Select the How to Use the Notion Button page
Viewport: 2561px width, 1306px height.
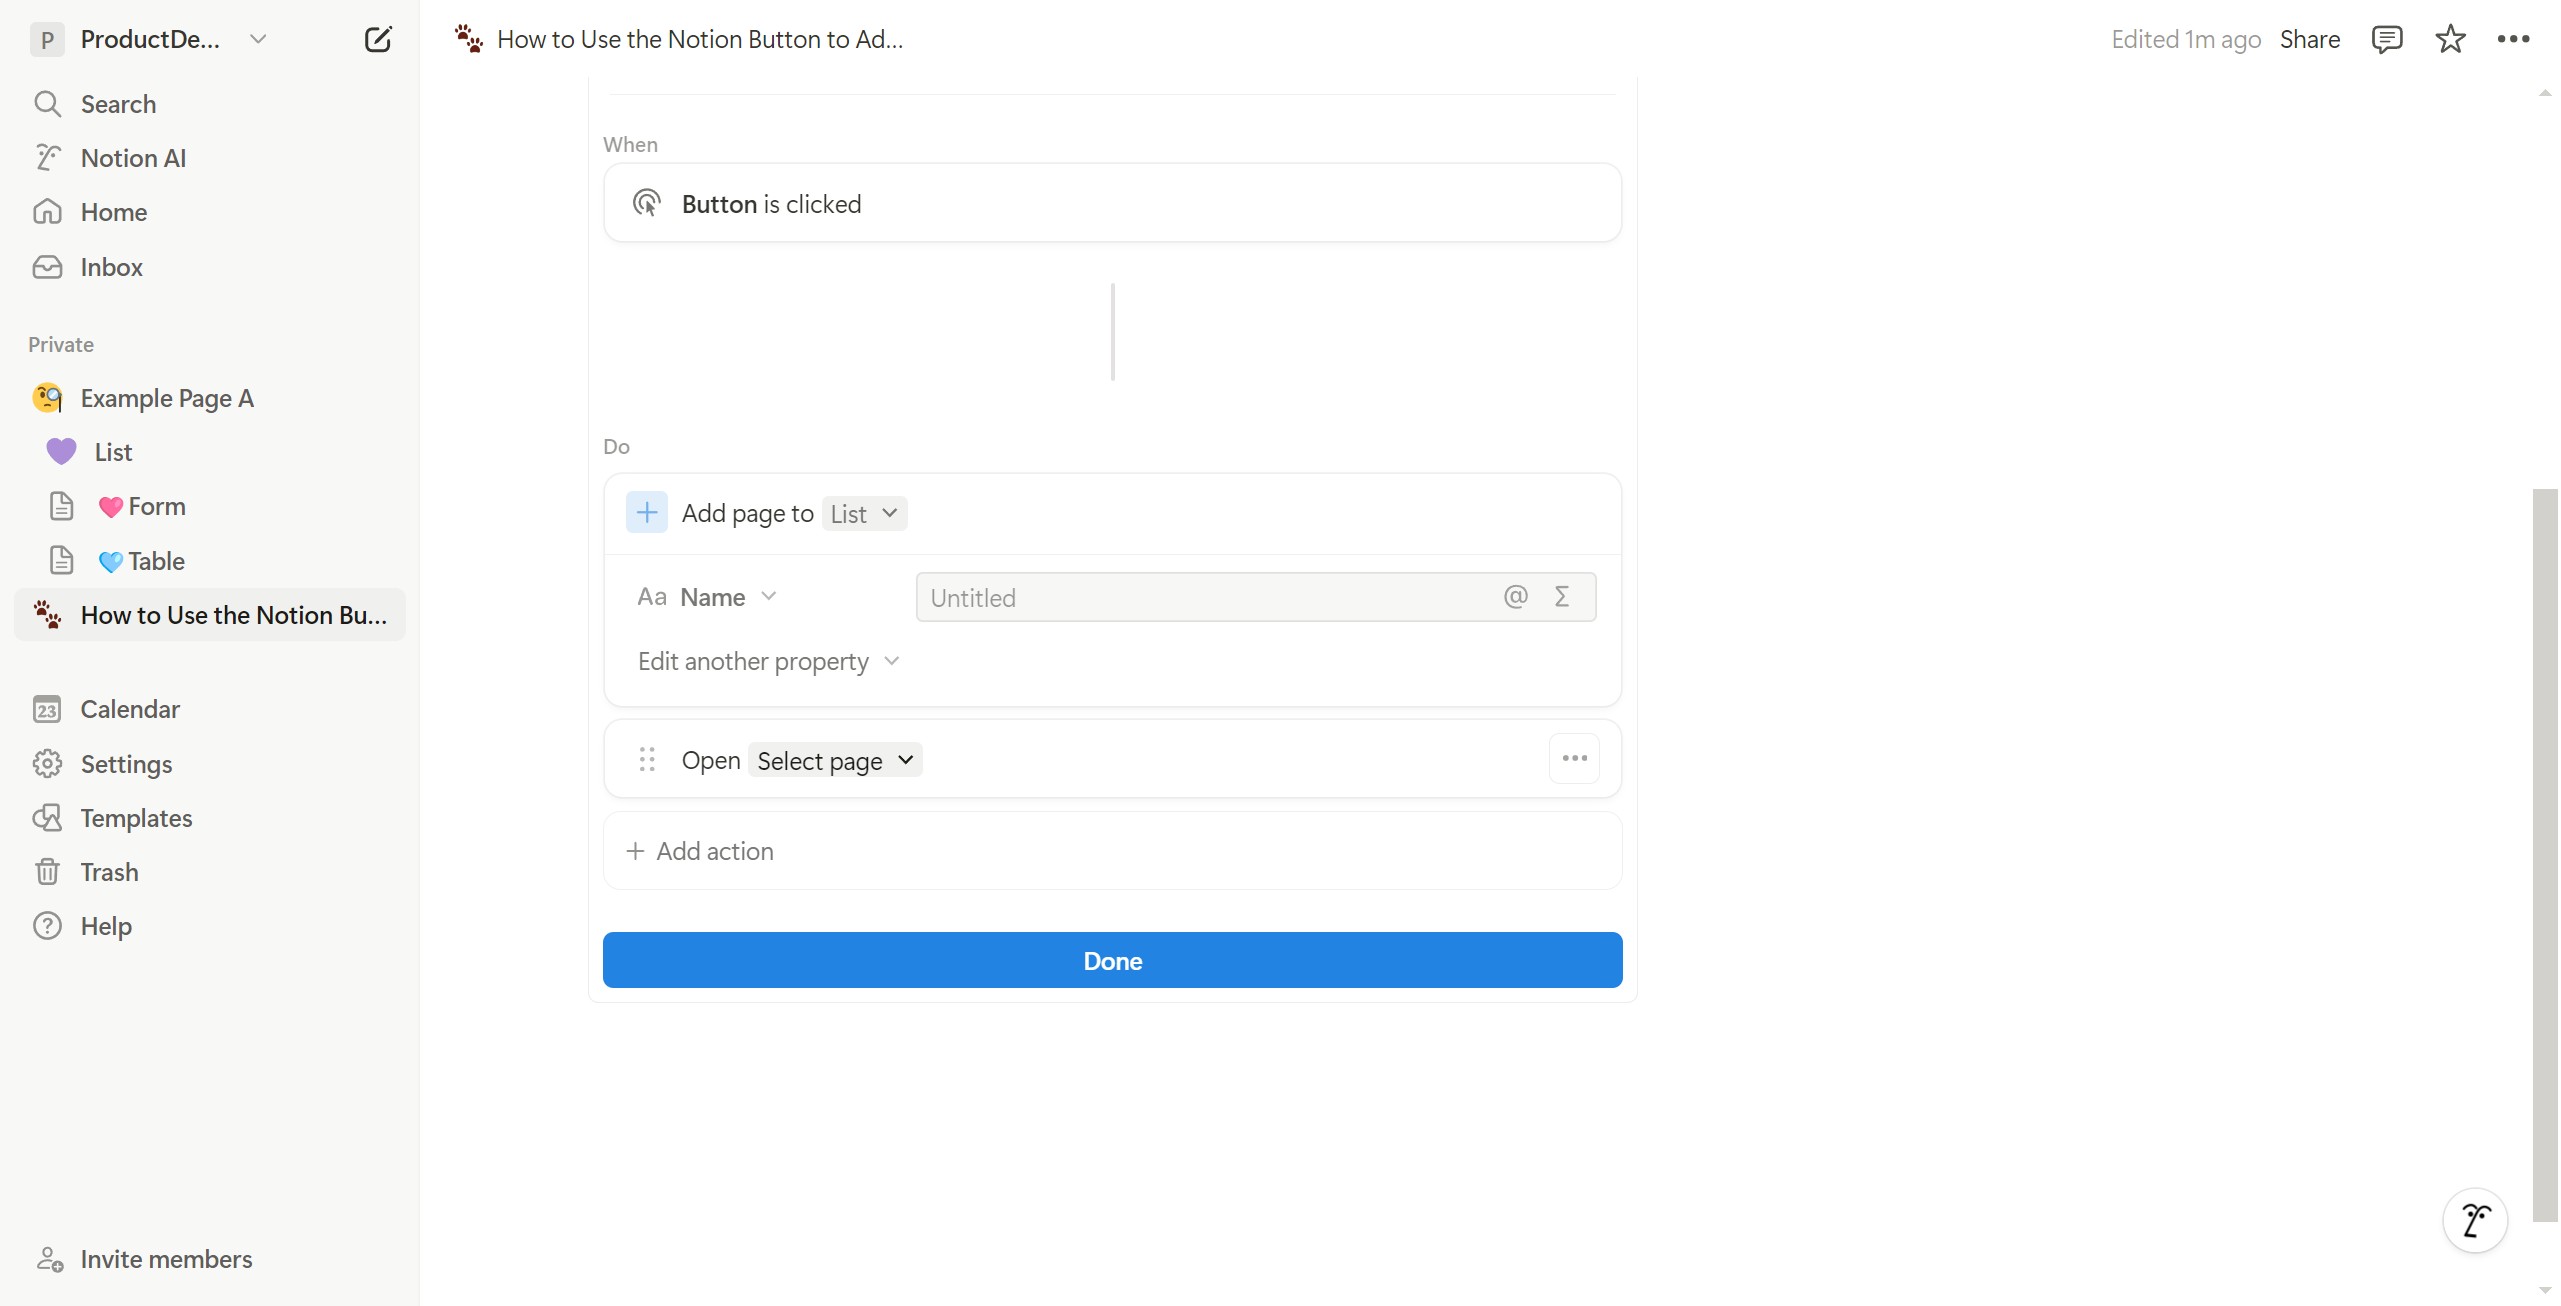210,615
